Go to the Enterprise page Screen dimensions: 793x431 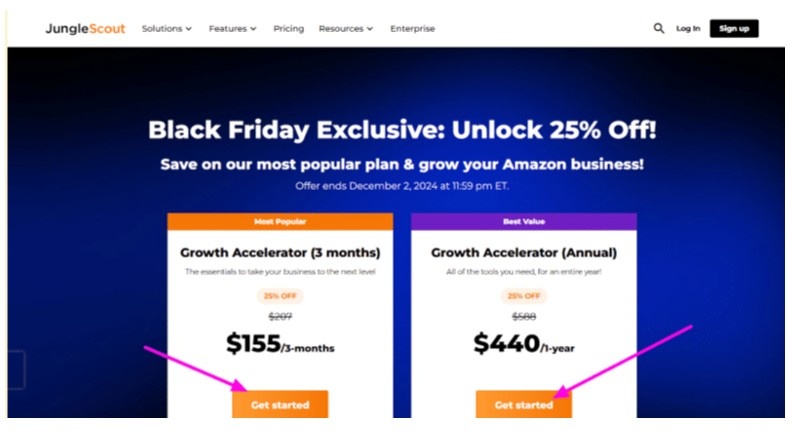tap(412, 28)
